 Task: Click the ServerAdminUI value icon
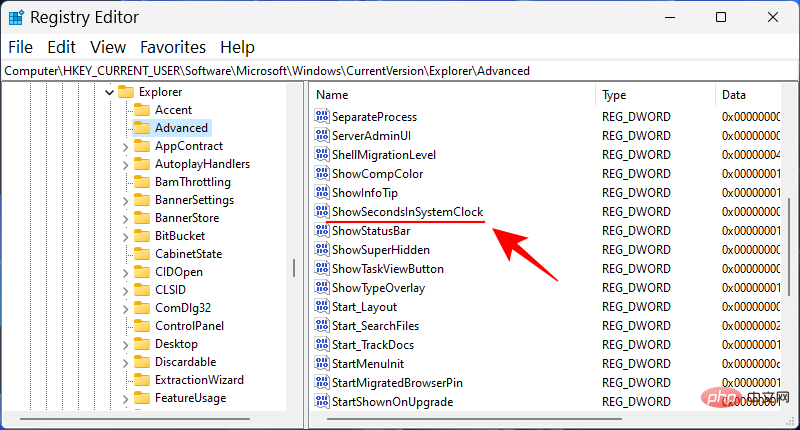point(322,136)
